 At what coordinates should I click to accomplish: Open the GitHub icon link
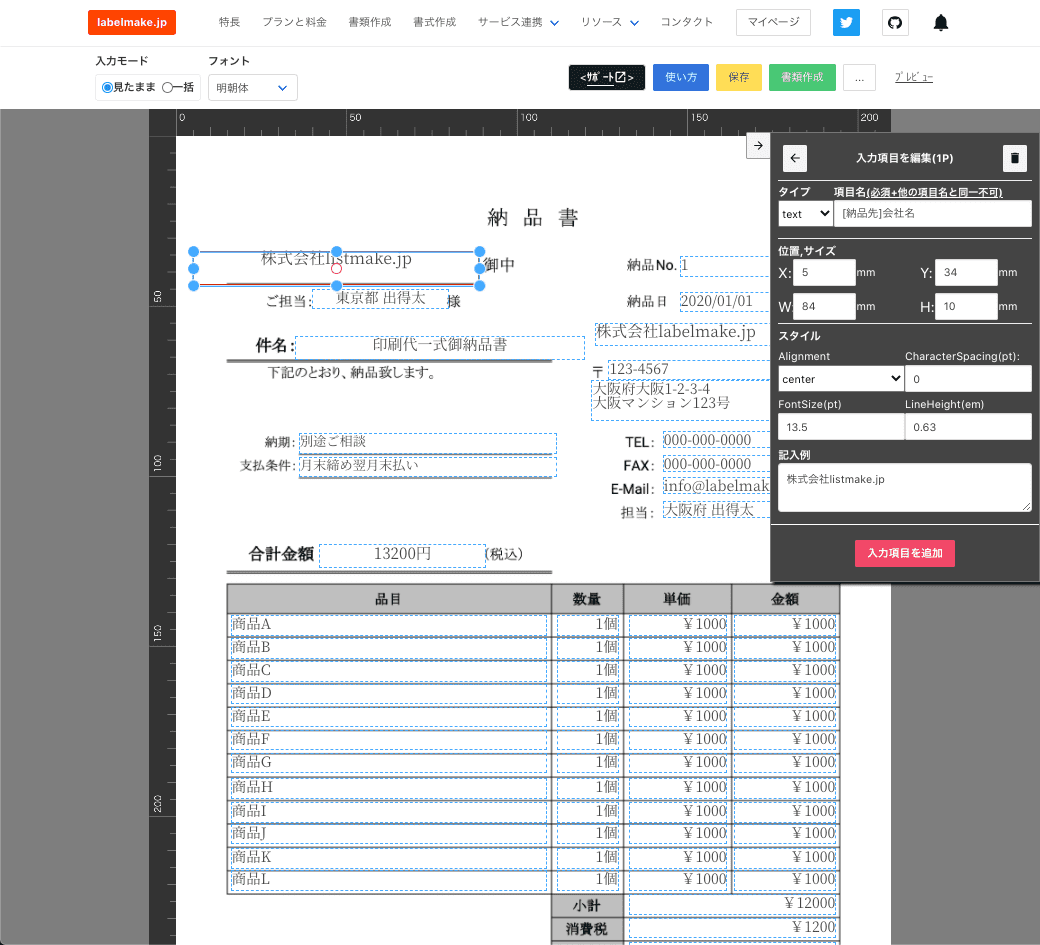tap(894, 21)
